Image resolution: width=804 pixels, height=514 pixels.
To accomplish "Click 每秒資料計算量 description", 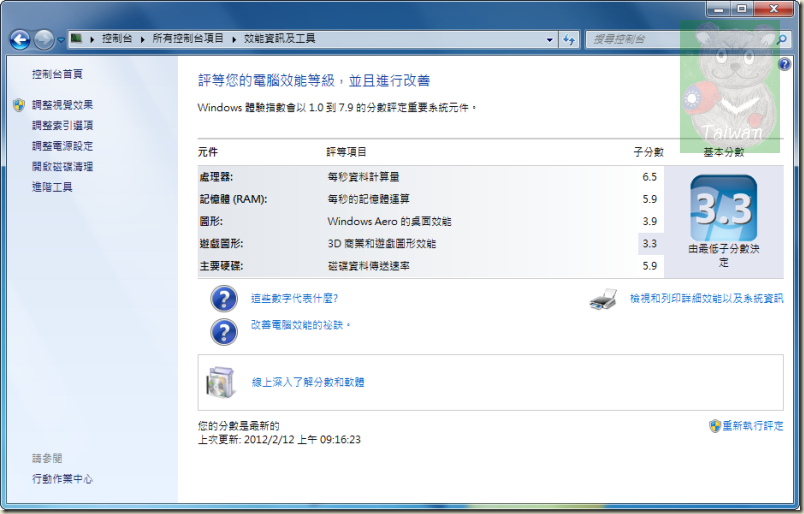I will (363, 177).
